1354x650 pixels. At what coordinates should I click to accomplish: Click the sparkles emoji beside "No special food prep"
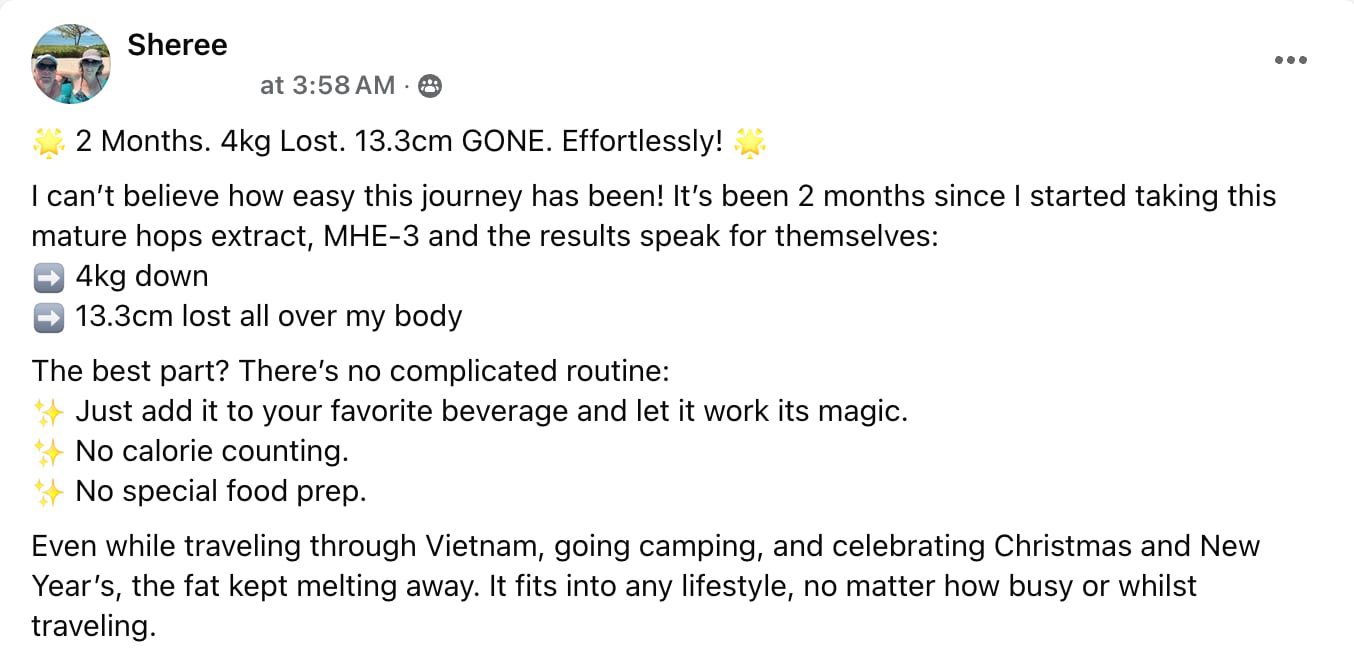tap(48, 492)
